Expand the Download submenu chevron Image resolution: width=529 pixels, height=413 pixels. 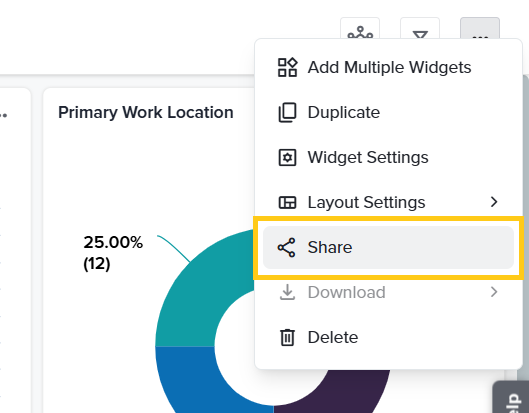[x=494, y=292]
